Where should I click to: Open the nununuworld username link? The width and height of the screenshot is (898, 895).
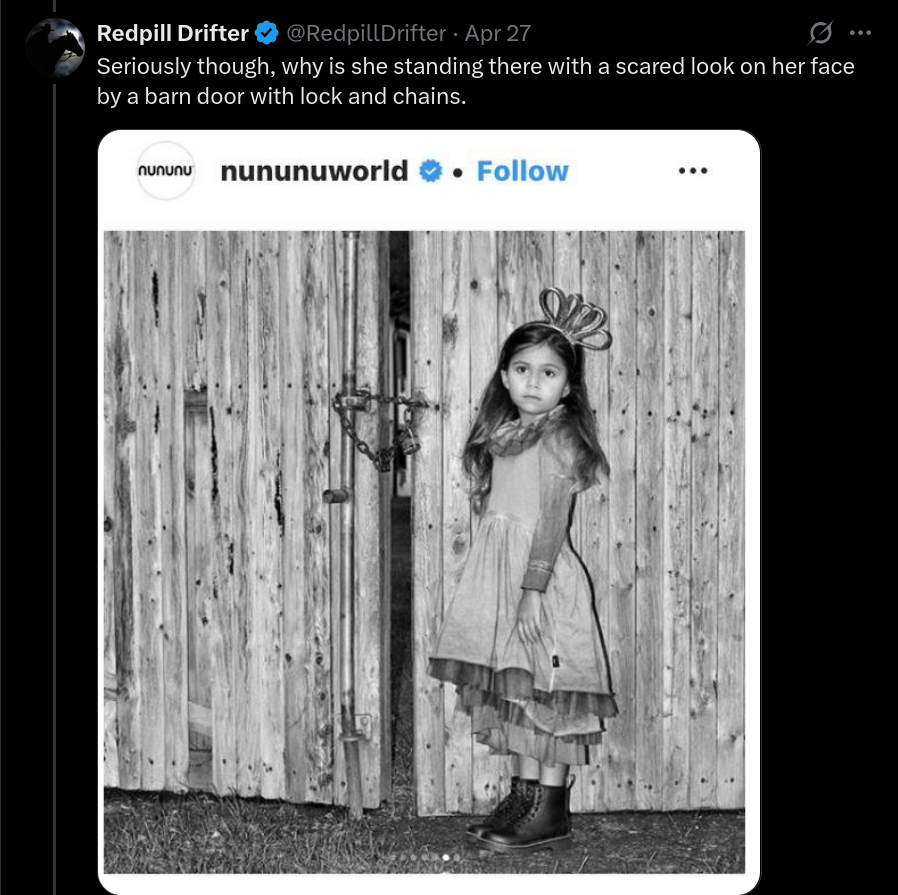tap(314, 171)
